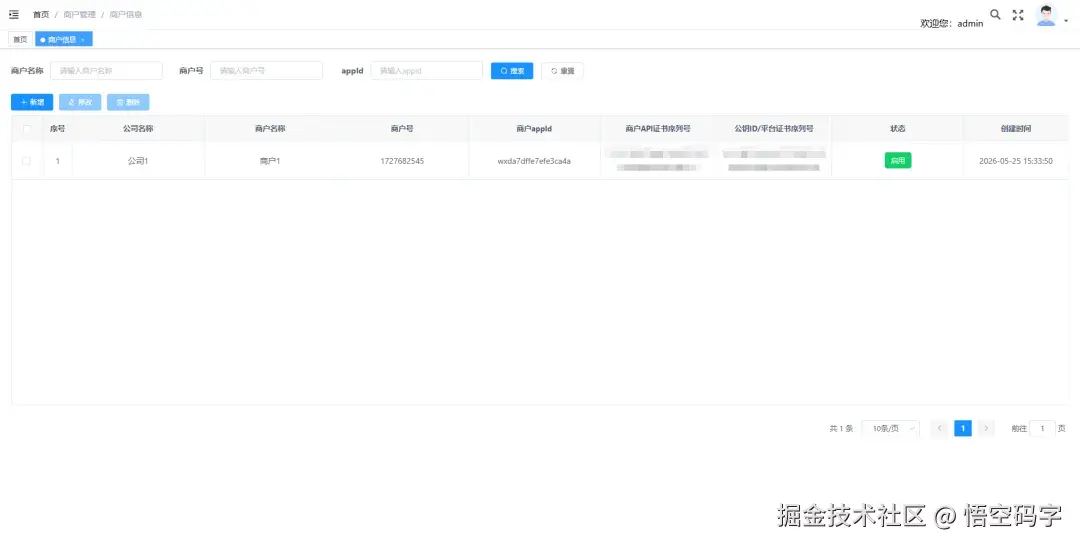Check the select-all header checkbox
1080x547 pixels.
coord(27,129)
